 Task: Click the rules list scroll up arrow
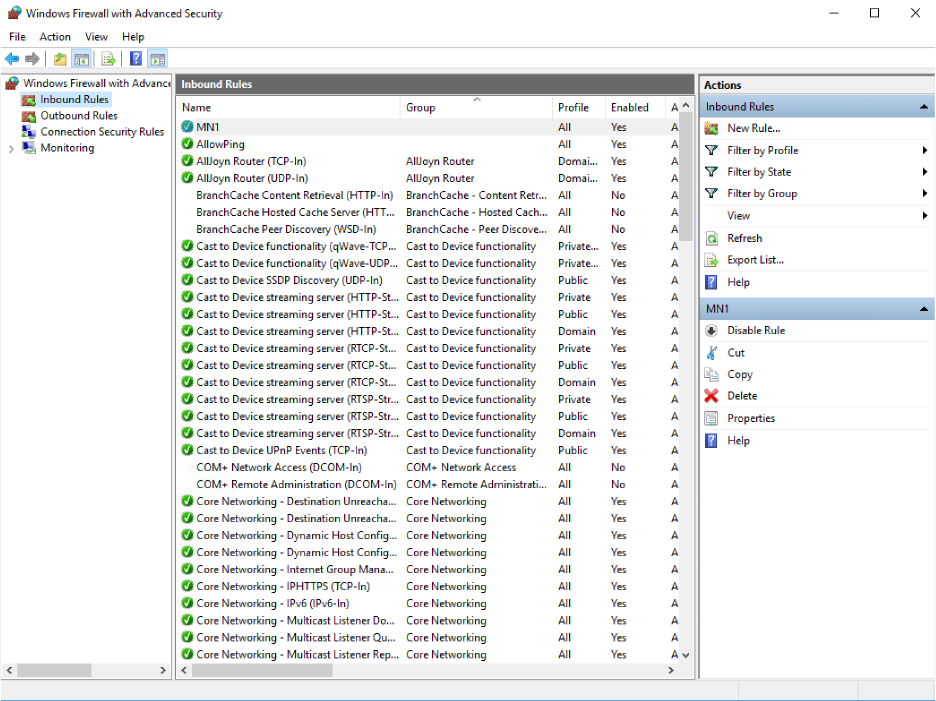686,106
